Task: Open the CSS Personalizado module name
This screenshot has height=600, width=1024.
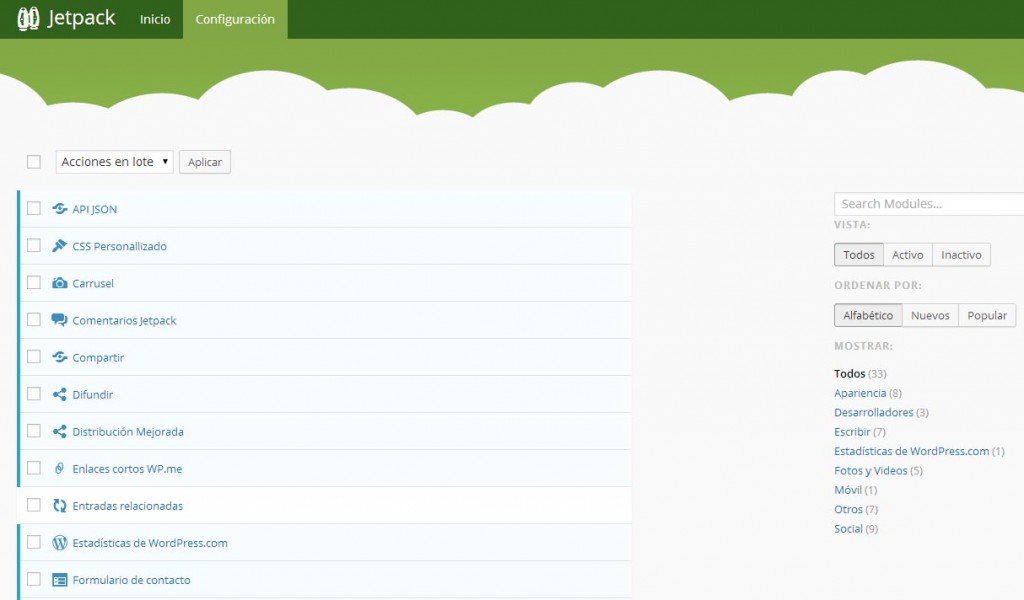Action: click(120, 247)
